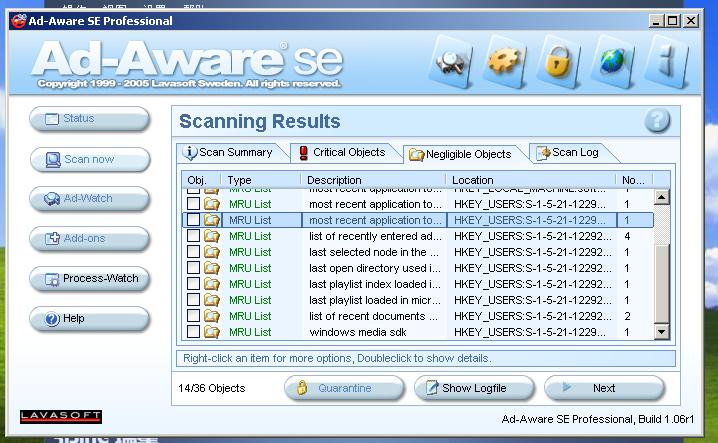
Task: Click the Status sidebar button
Action: [89, 119]
